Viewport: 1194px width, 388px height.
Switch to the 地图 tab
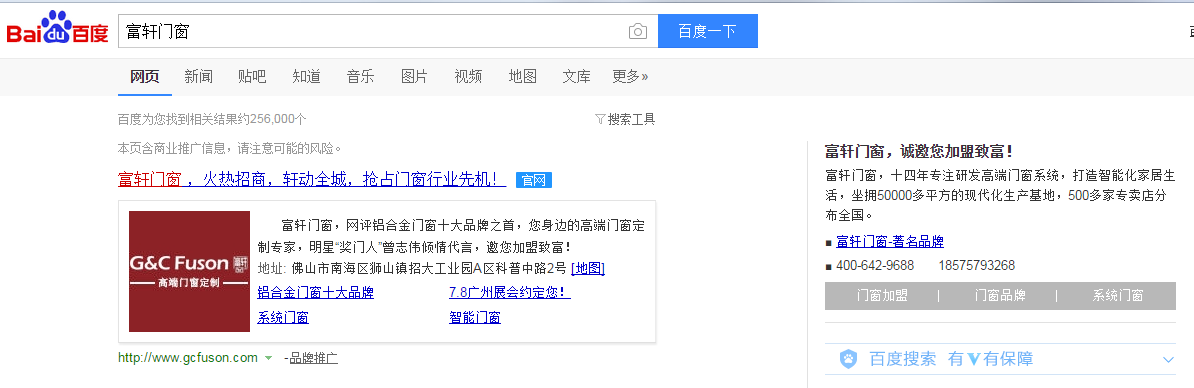522,76
